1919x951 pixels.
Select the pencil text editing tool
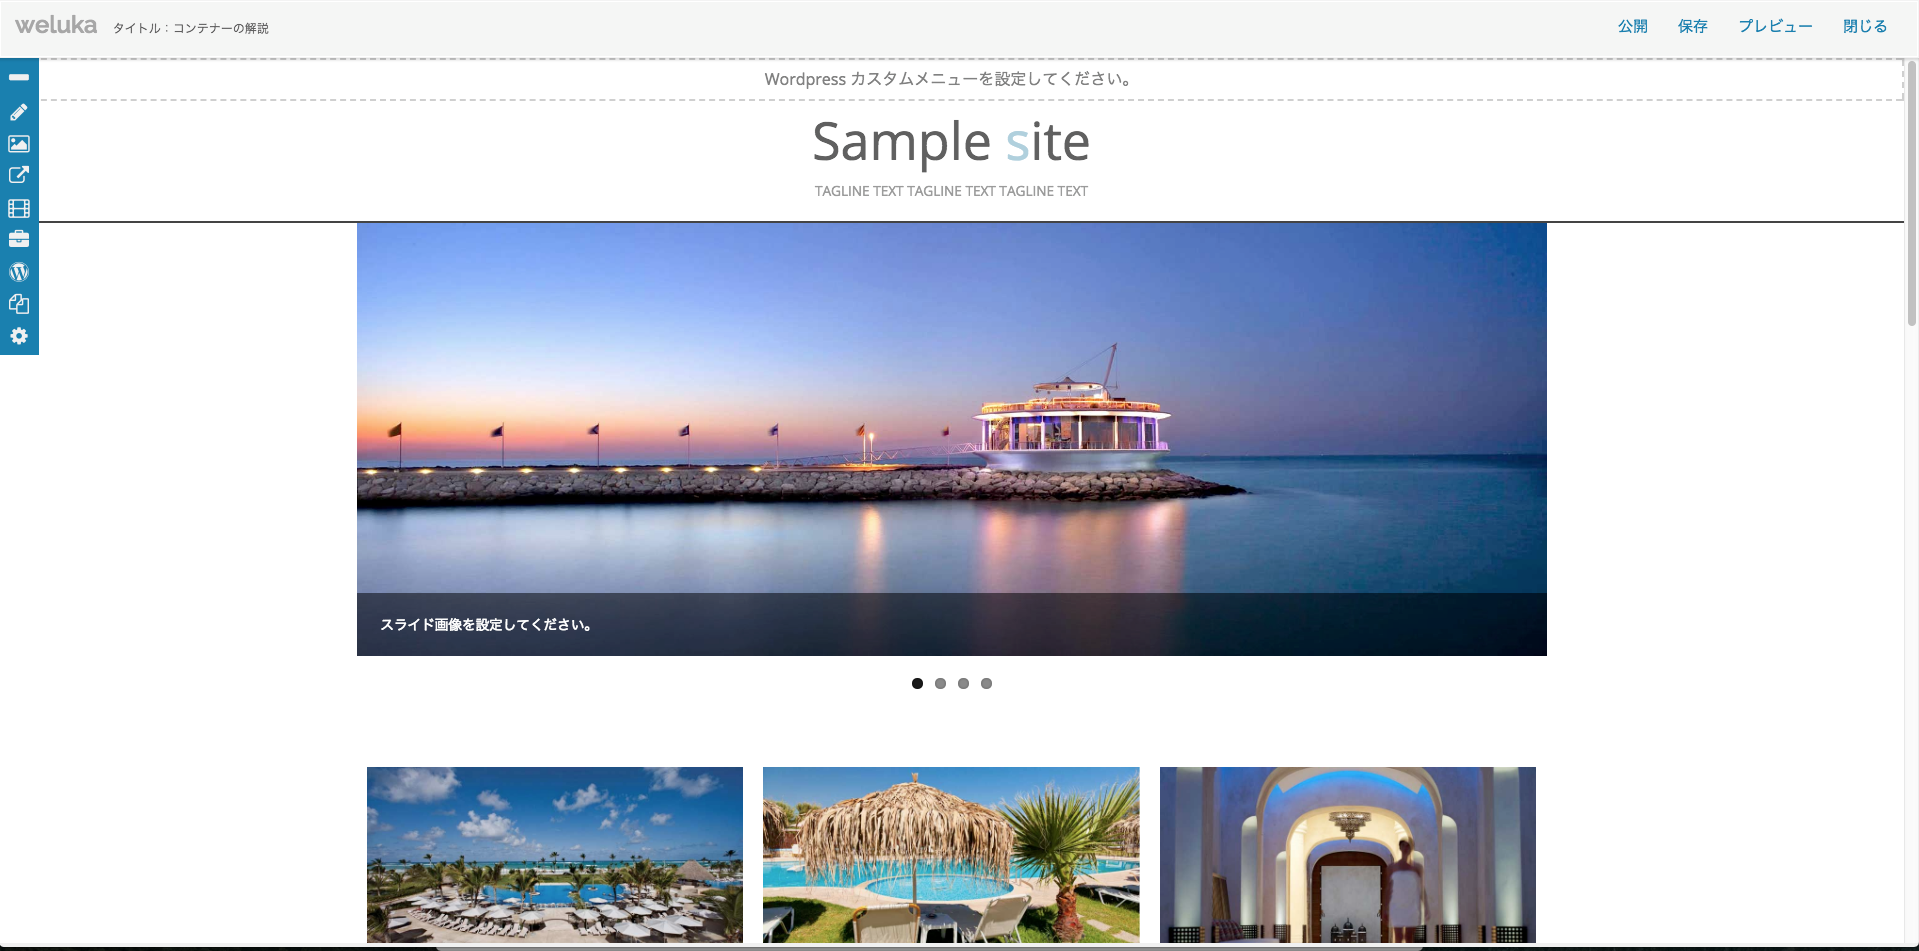[x=19, y=112]
